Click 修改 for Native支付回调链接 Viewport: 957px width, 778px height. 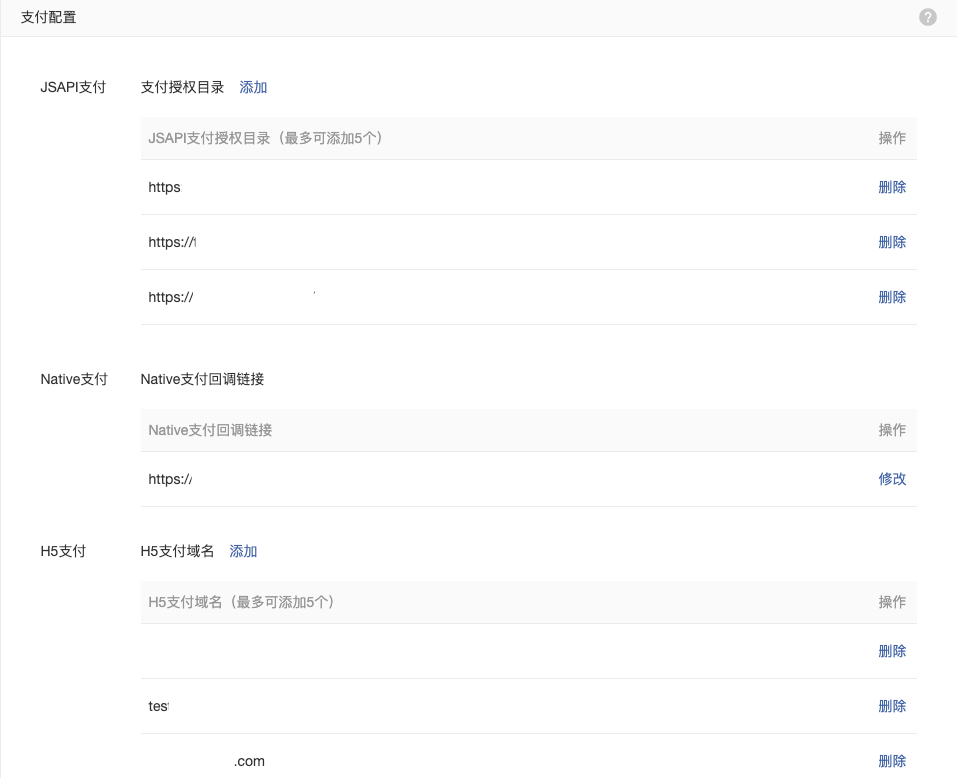891,479
